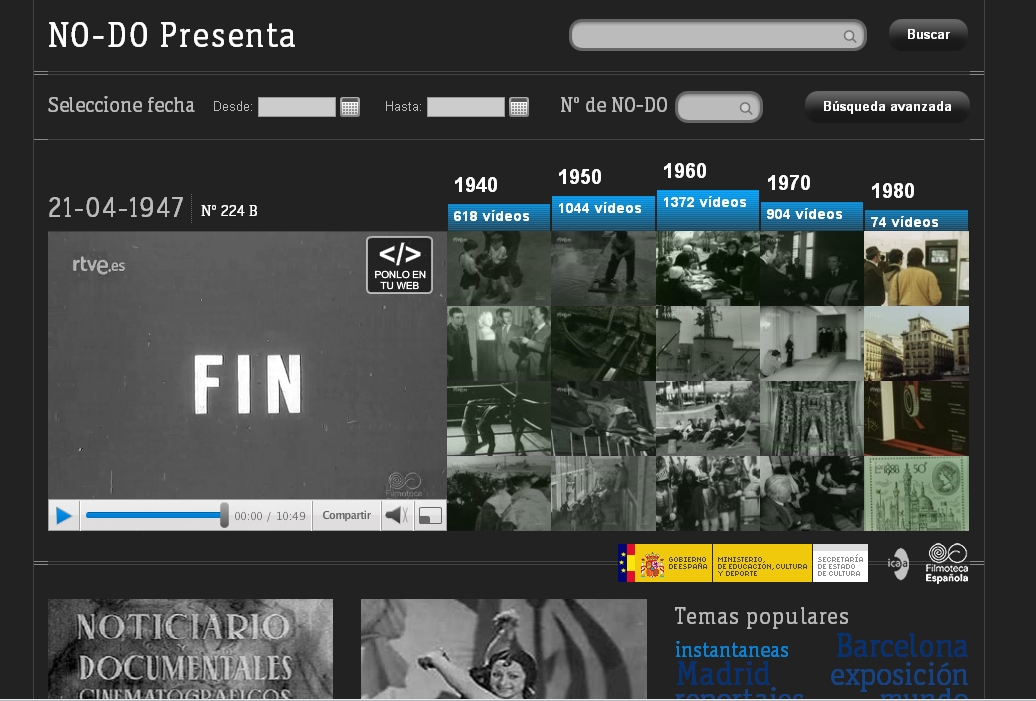Click the Buscar button

click(928, 35)
